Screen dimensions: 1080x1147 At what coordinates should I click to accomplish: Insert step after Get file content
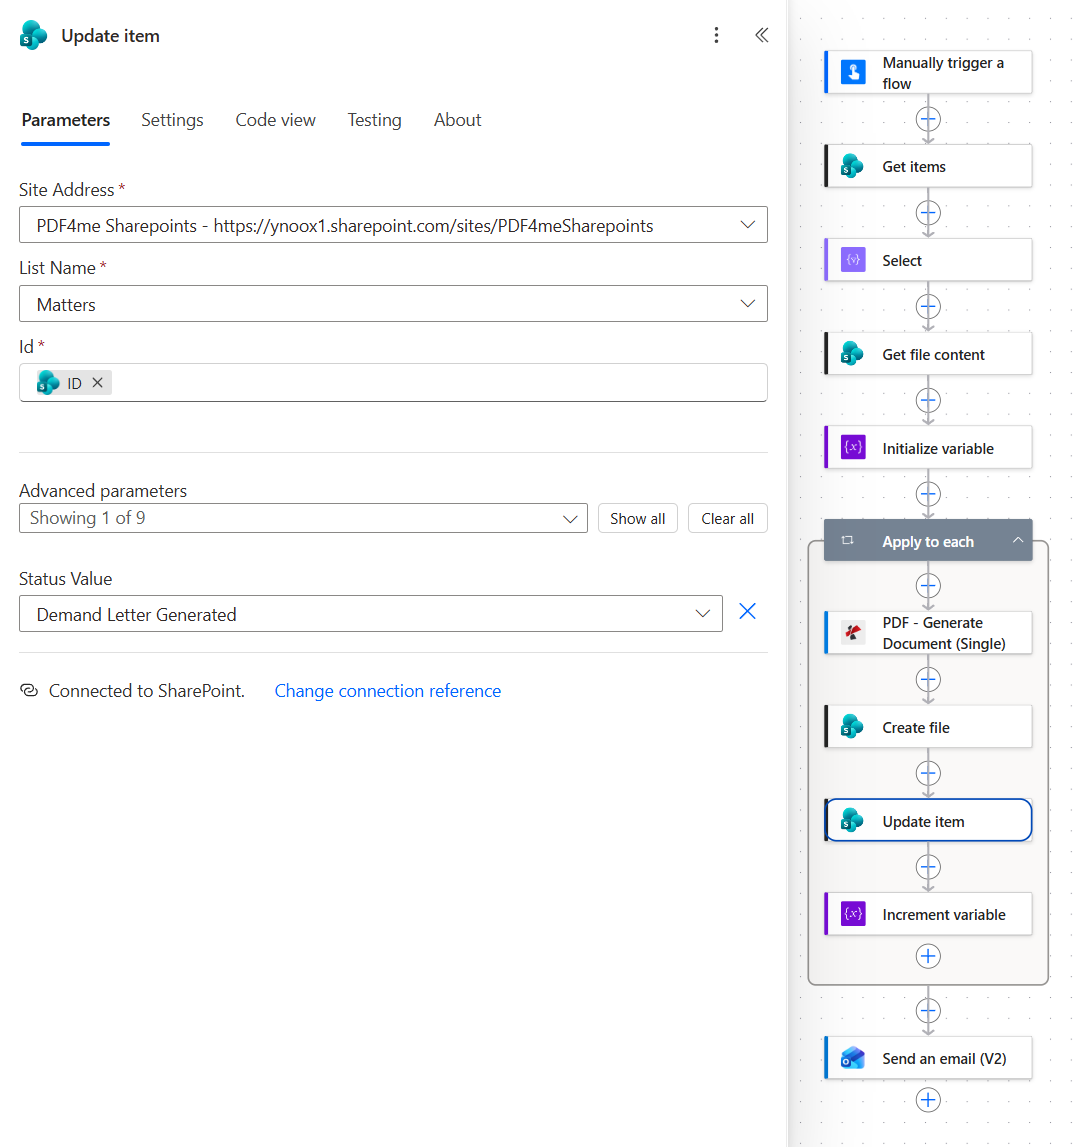(x=928, y=400)
